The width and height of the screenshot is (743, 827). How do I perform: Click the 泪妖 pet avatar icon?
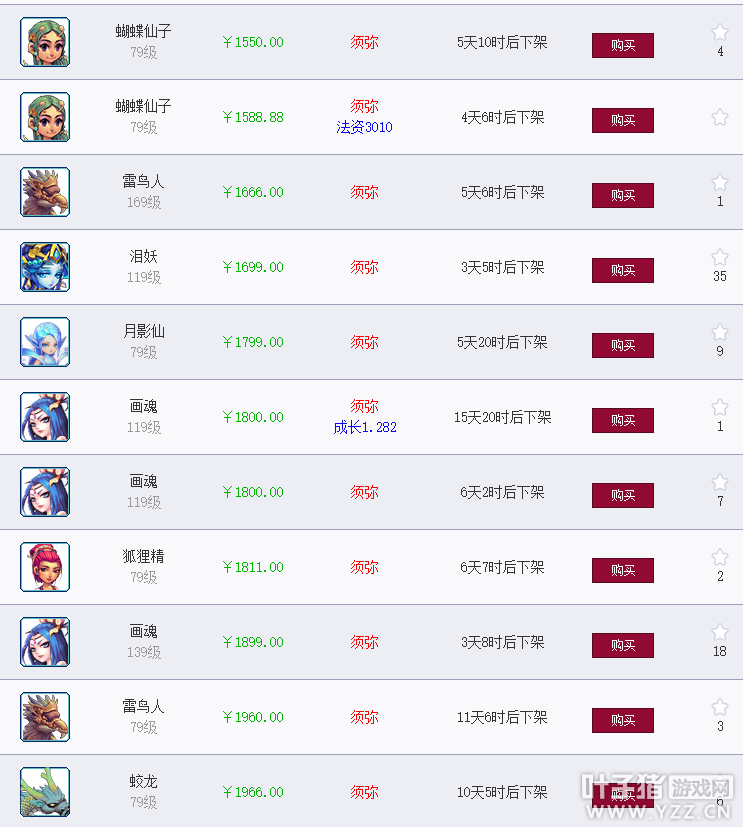[45, 267]
